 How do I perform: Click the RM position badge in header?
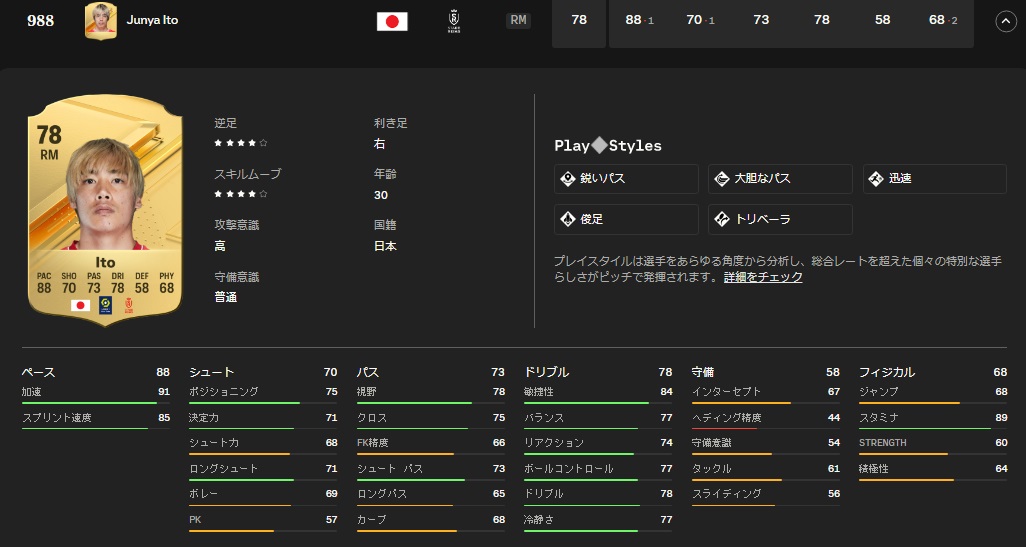point(518,20)
